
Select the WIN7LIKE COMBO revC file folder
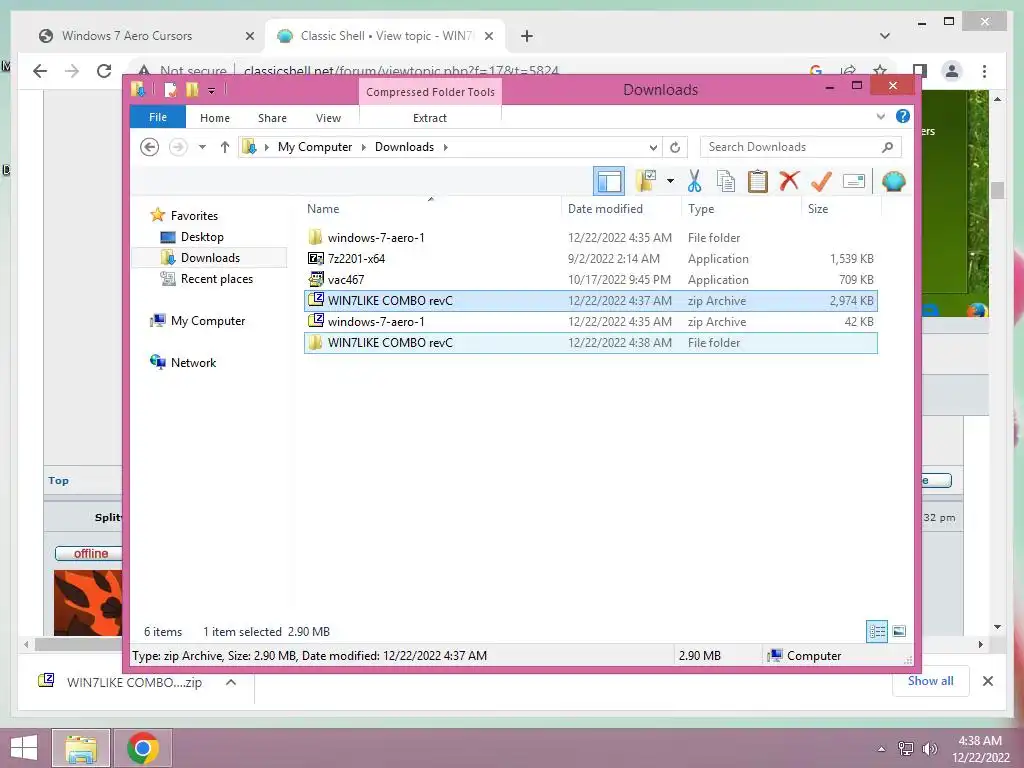tap(590, 343)
